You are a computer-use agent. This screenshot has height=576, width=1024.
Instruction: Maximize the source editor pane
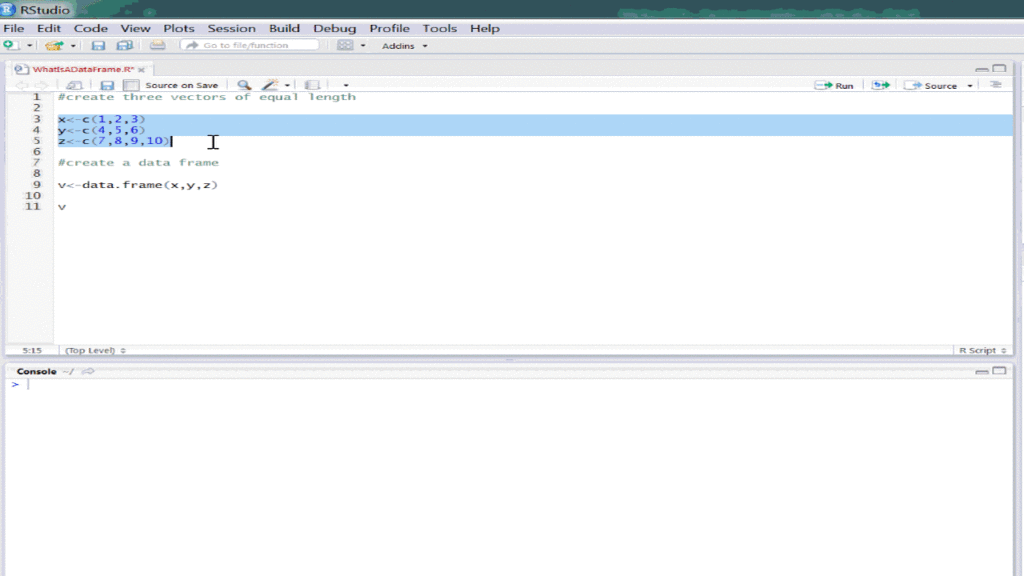click(999, 69)
